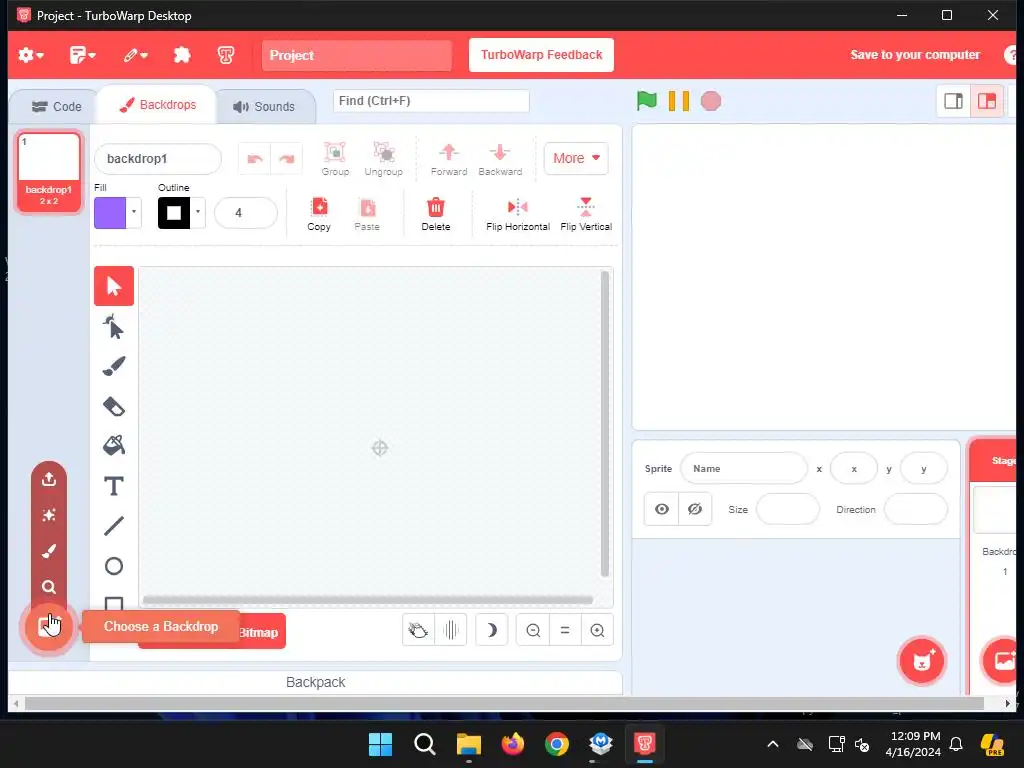Undo the last paint action
The width and height of the screenshot is (1024, 768).
pos(255,159)
